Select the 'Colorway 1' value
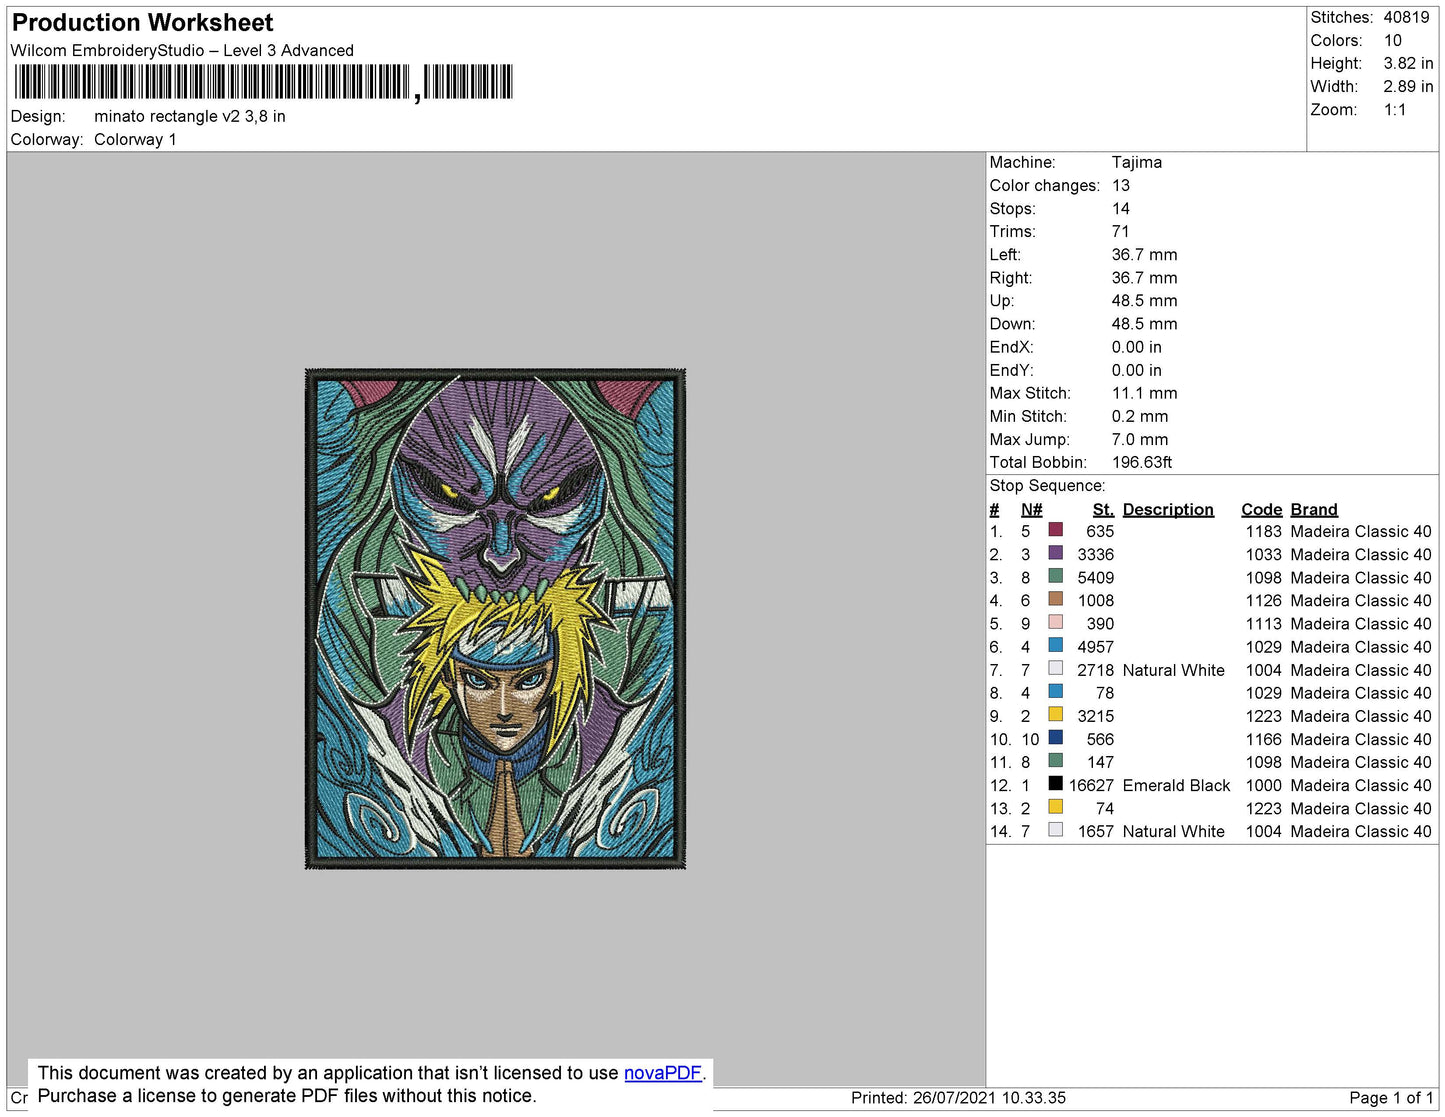The height and width of the screenshot is (1117, 1445). click(x=135, y=140)
